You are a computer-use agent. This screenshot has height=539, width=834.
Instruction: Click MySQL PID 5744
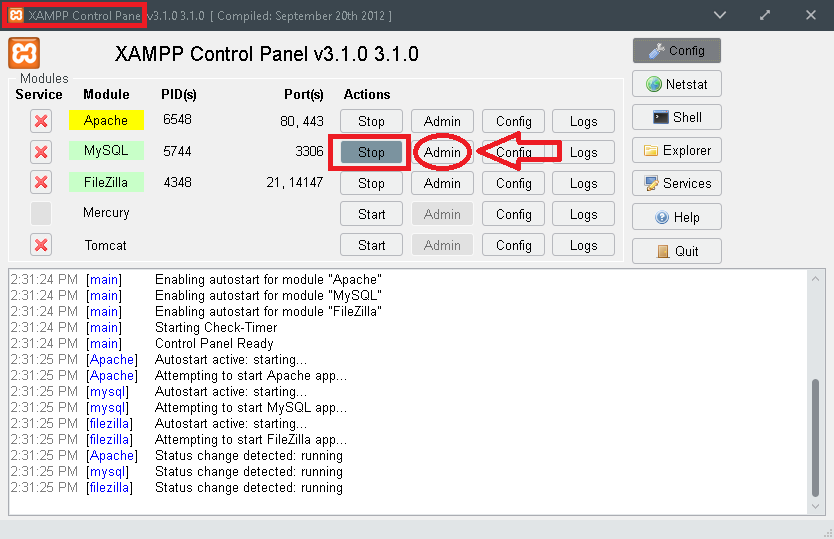177,151
